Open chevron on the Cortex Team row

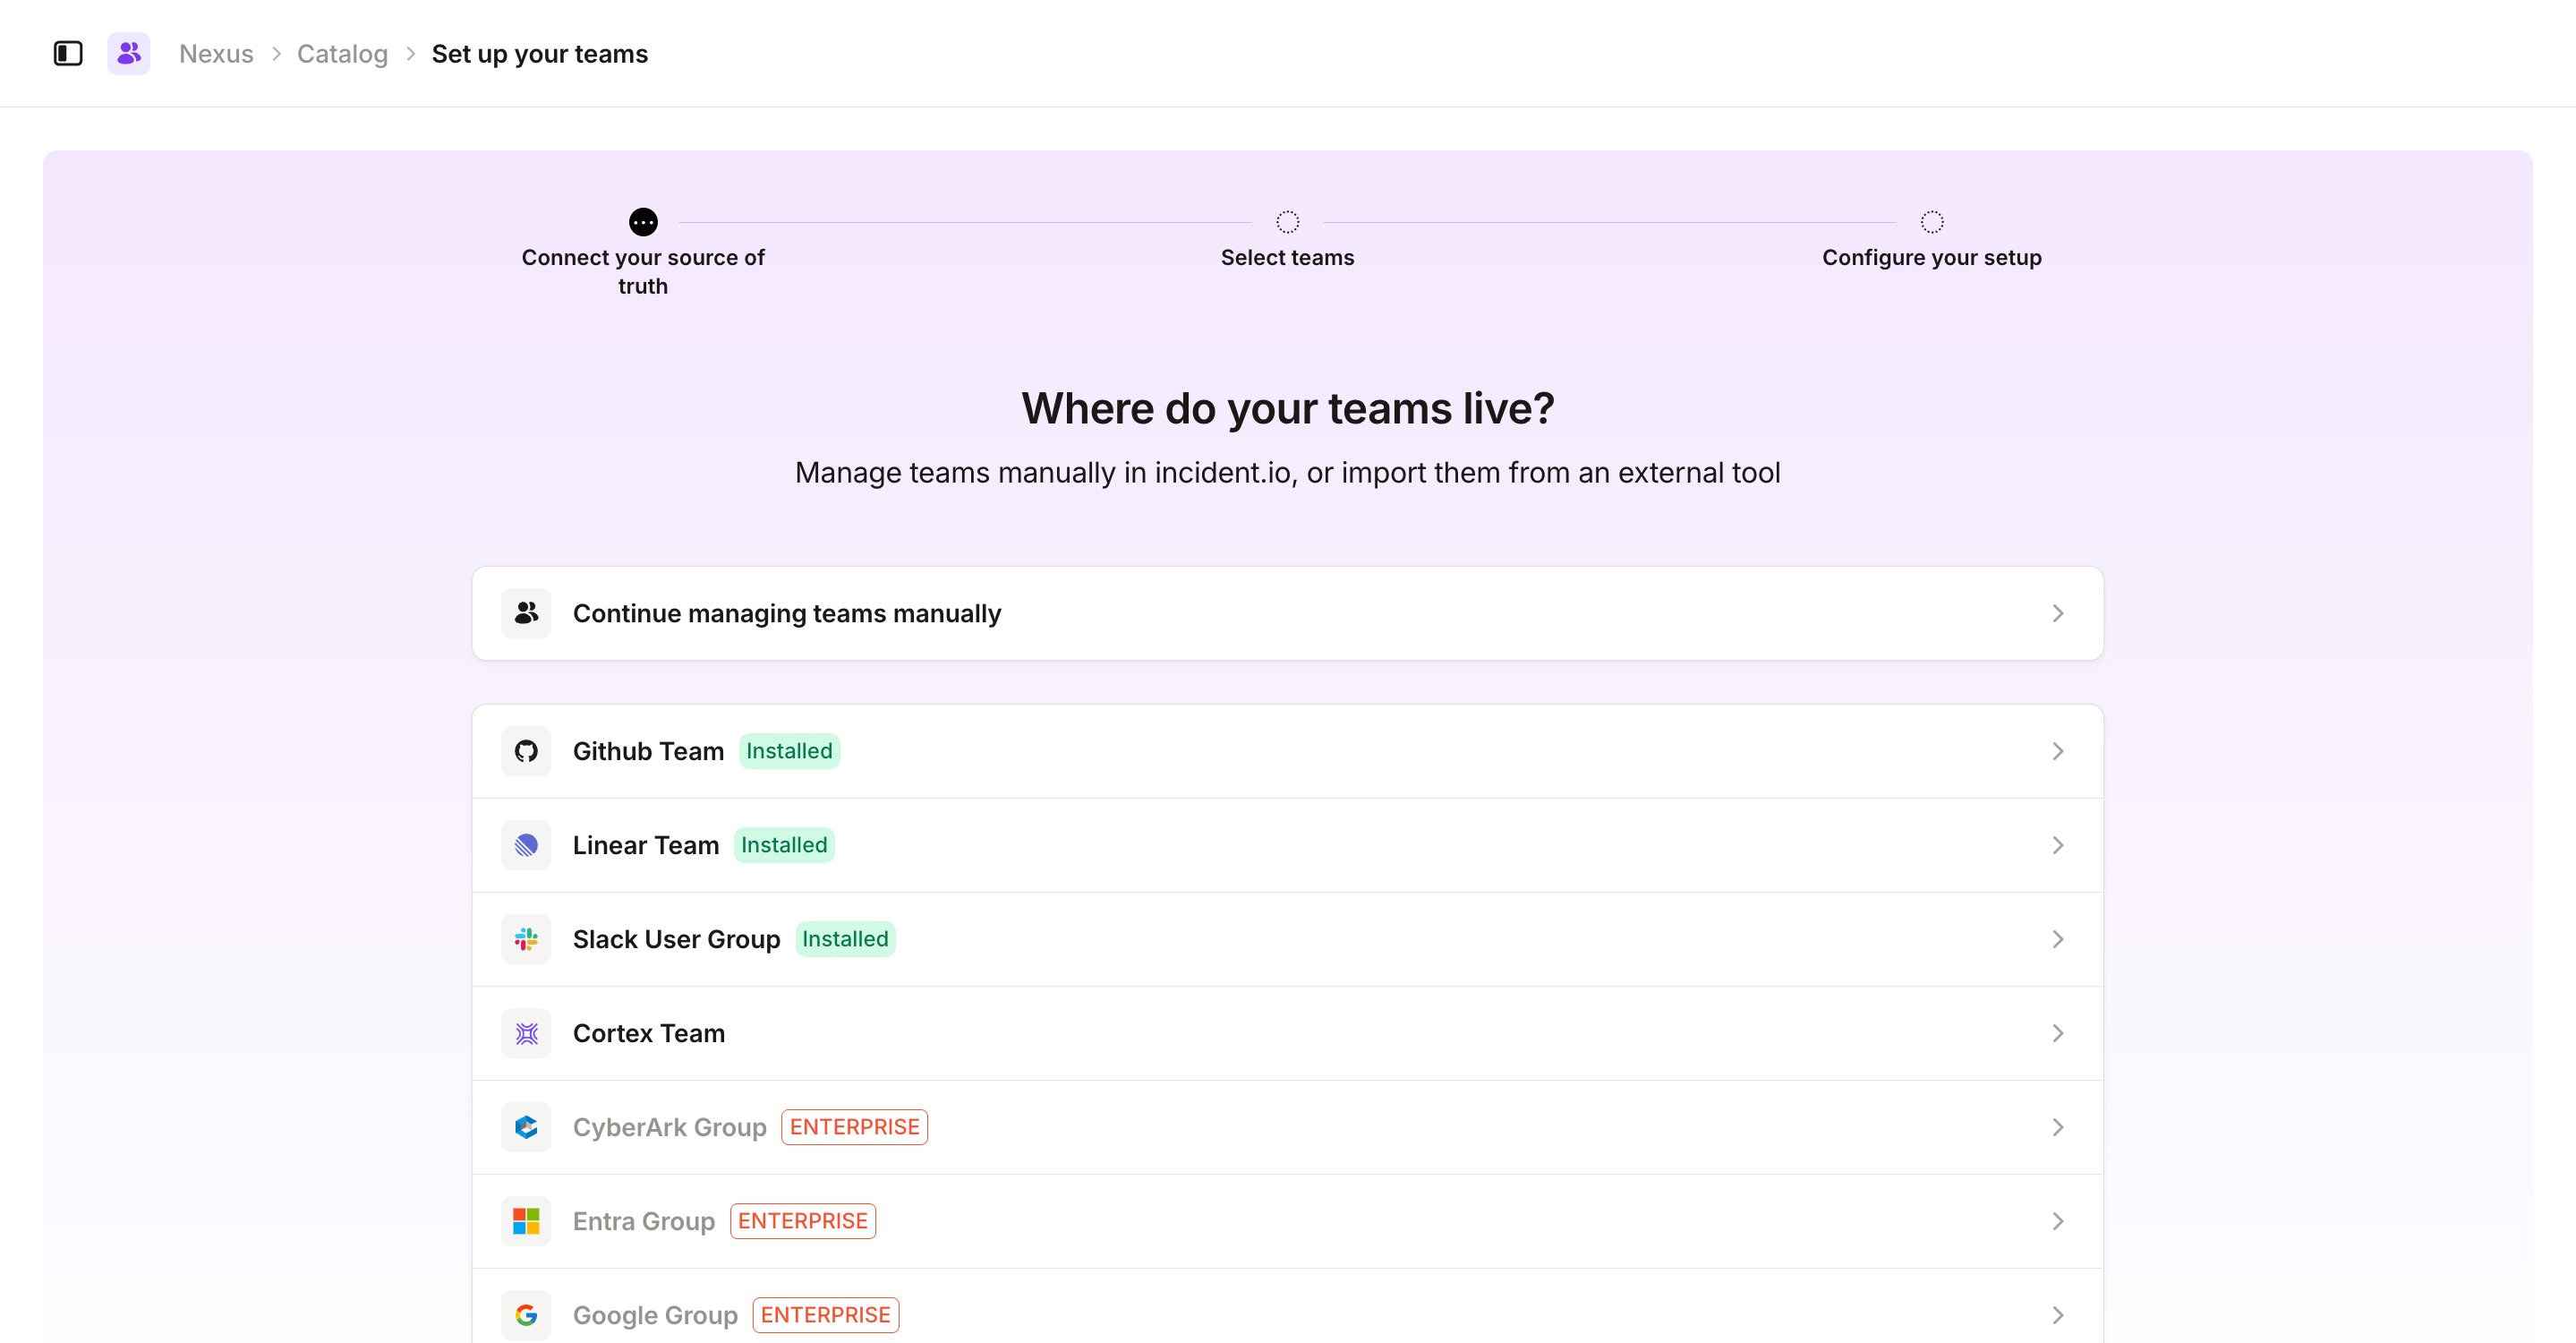[2058, 1033]
